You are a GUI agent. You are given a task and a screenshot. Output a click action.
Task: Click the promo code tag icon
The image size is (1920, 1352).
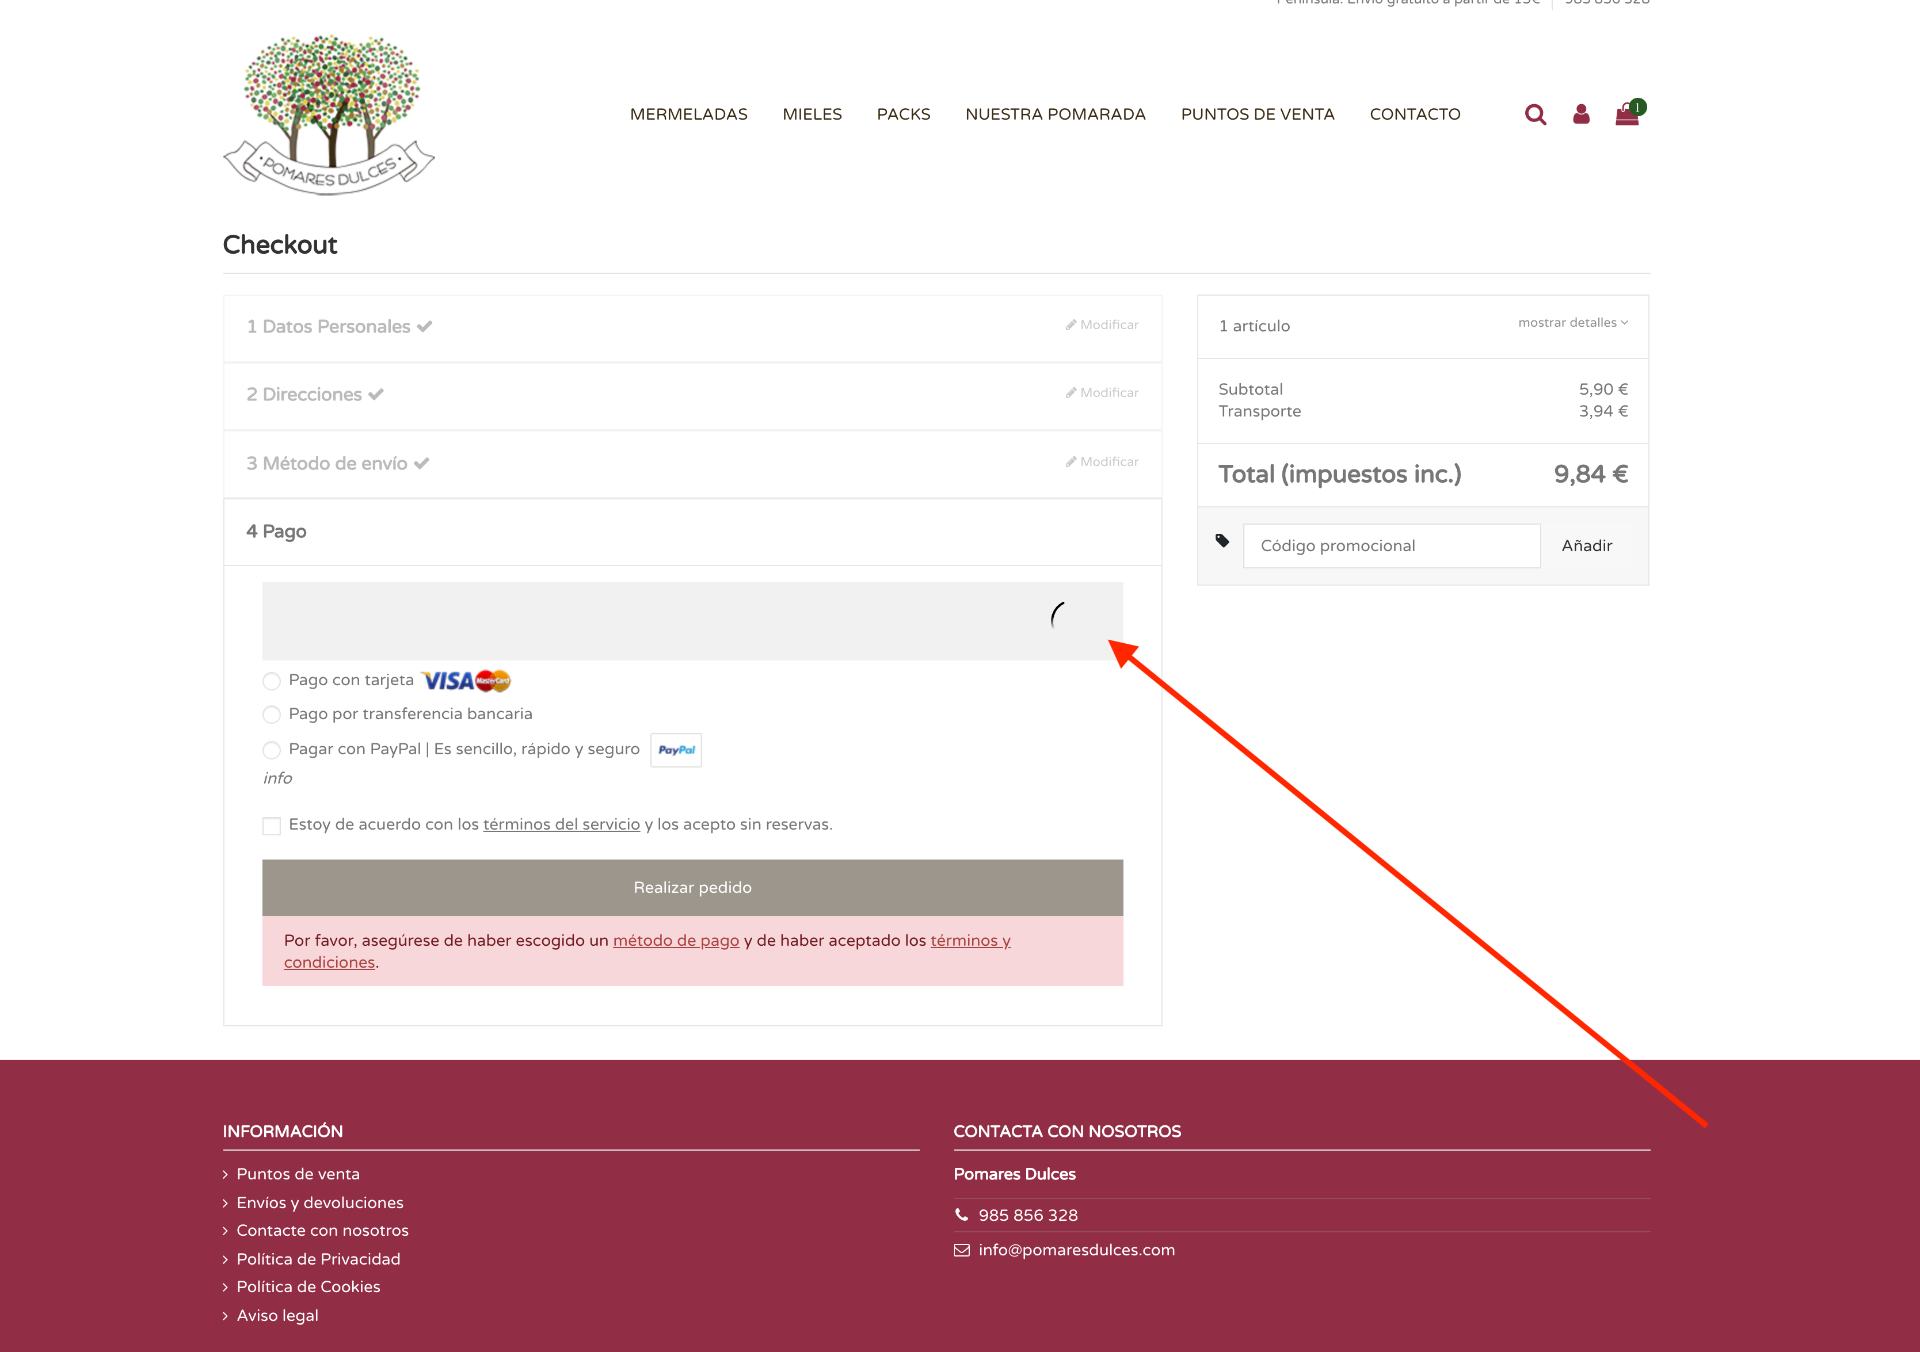click(x=1222, y=541)
